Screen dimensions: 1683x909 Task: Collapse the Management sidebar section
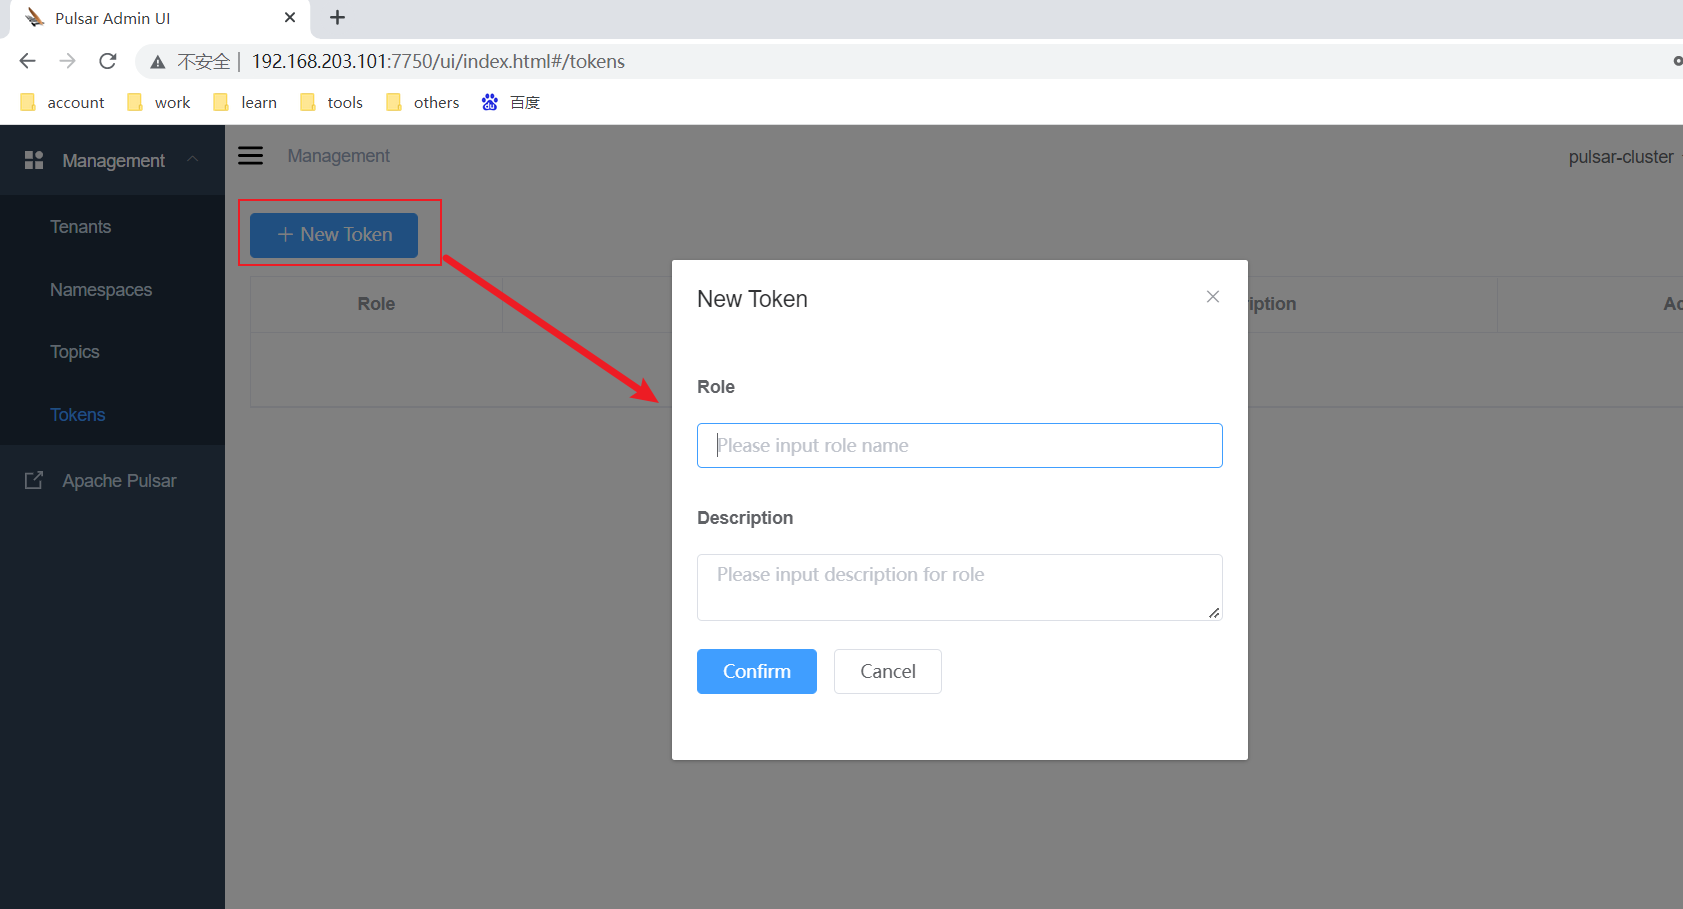pos(192,158)
